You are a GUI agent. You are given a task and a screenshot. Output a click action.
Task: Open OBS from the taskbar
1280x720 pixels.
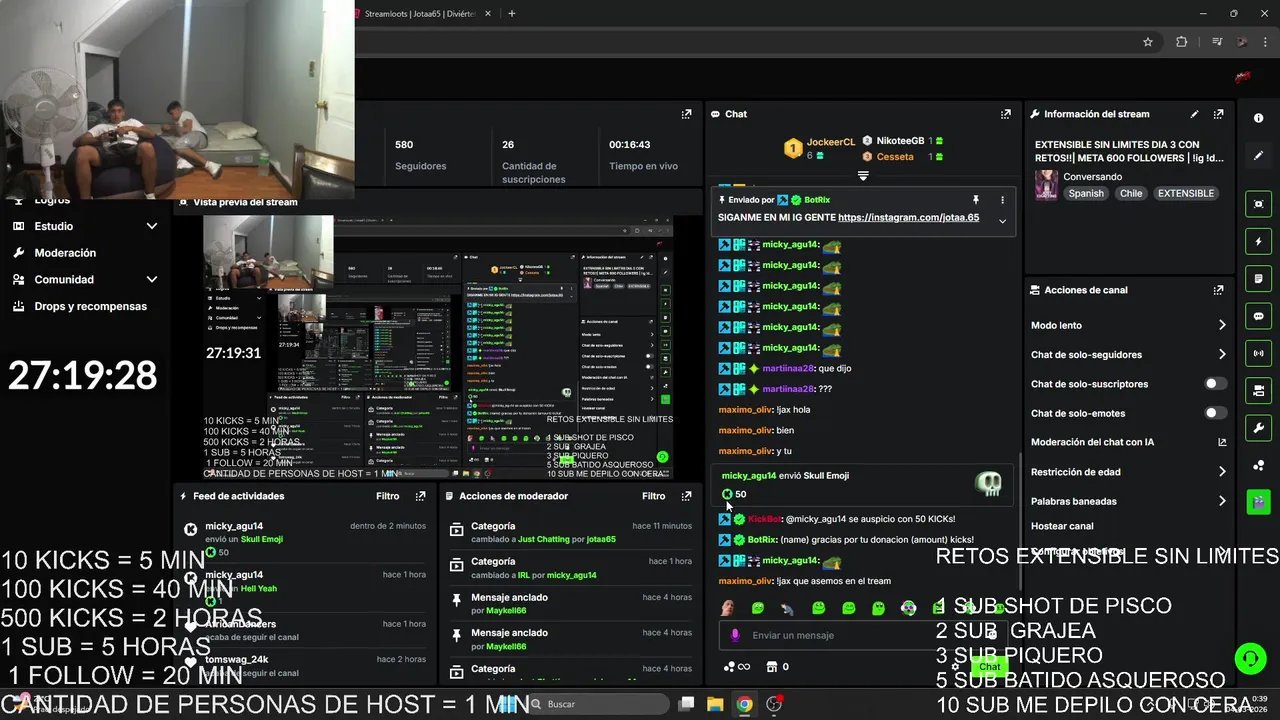coord(774,704)
